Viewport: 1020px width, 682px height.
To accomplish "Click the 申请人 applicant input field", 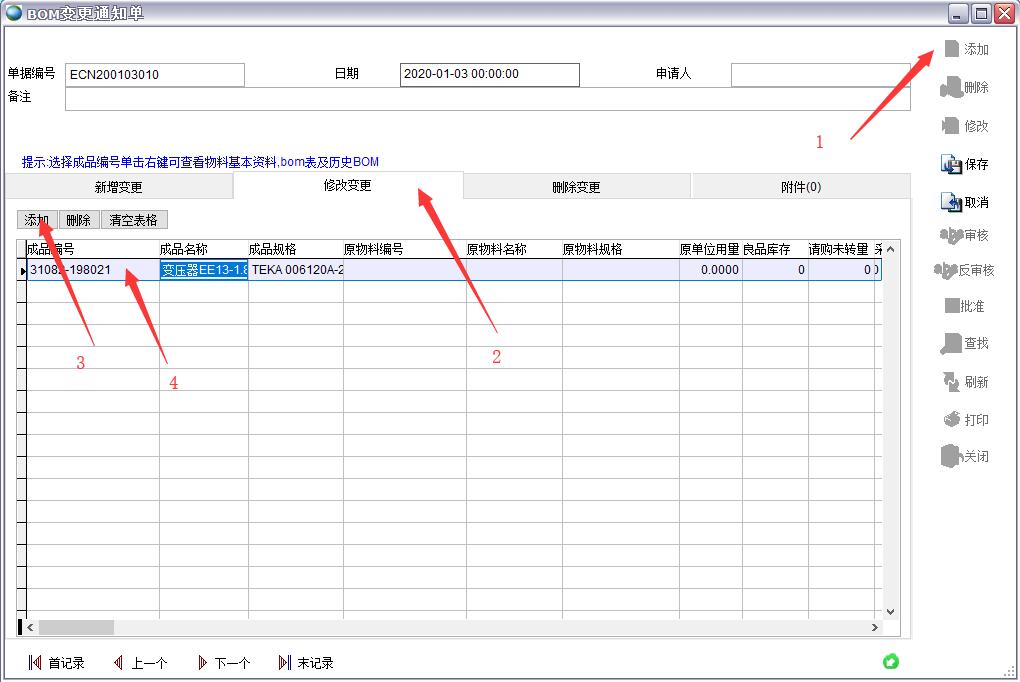I will pos(820,75).
